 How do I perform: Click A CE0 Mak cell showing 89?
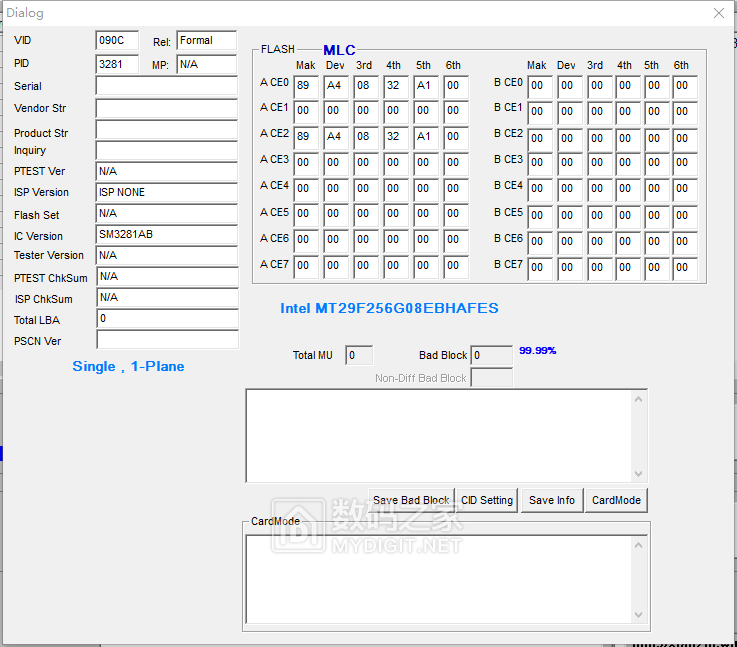306,85
